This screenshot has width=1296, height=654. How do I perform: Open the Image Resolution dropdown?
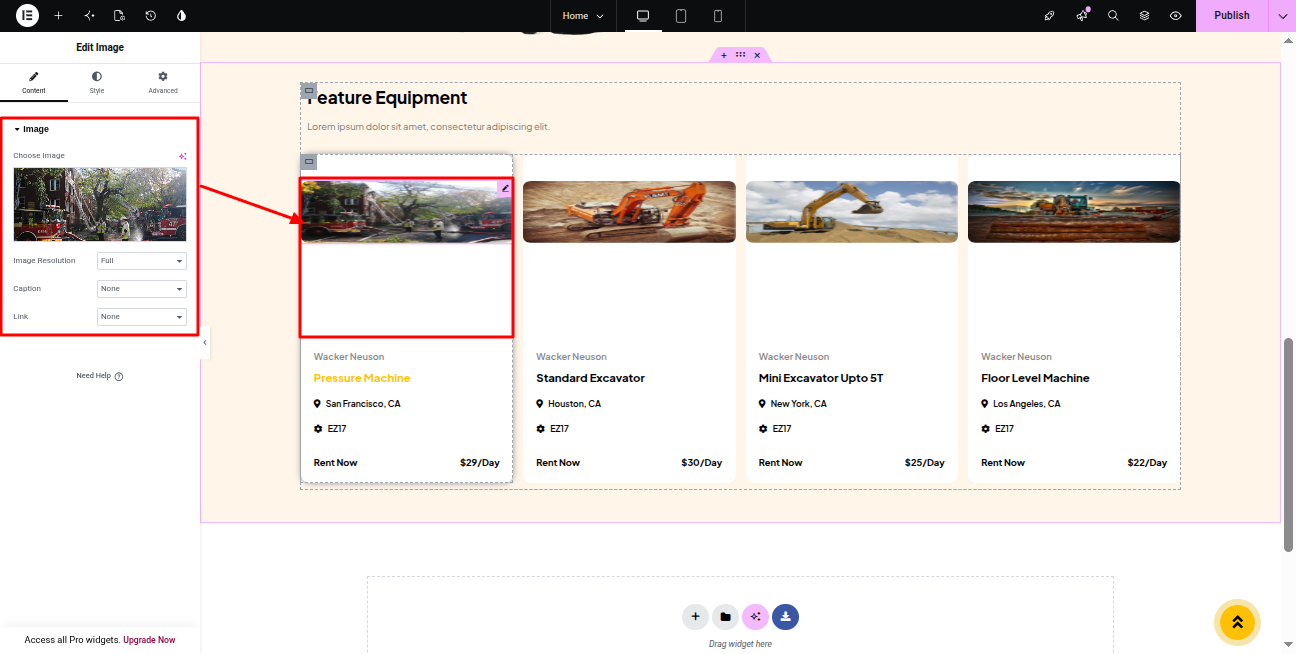(142, 261)
